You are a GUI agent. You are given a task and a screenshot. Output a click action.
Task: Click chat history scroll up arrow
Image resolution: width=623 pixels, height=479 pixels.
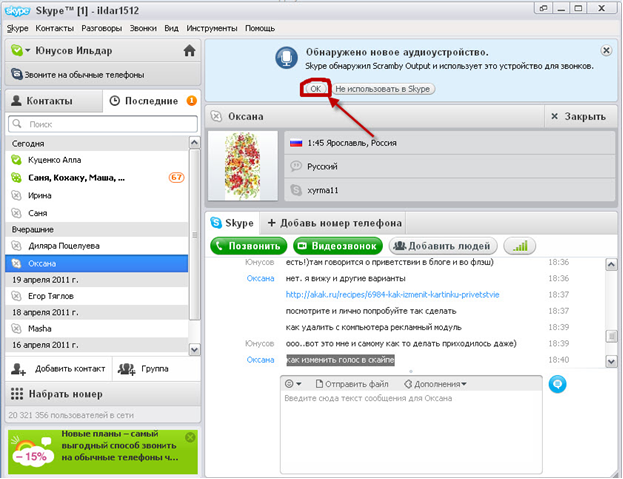click(x=611, y=265)
